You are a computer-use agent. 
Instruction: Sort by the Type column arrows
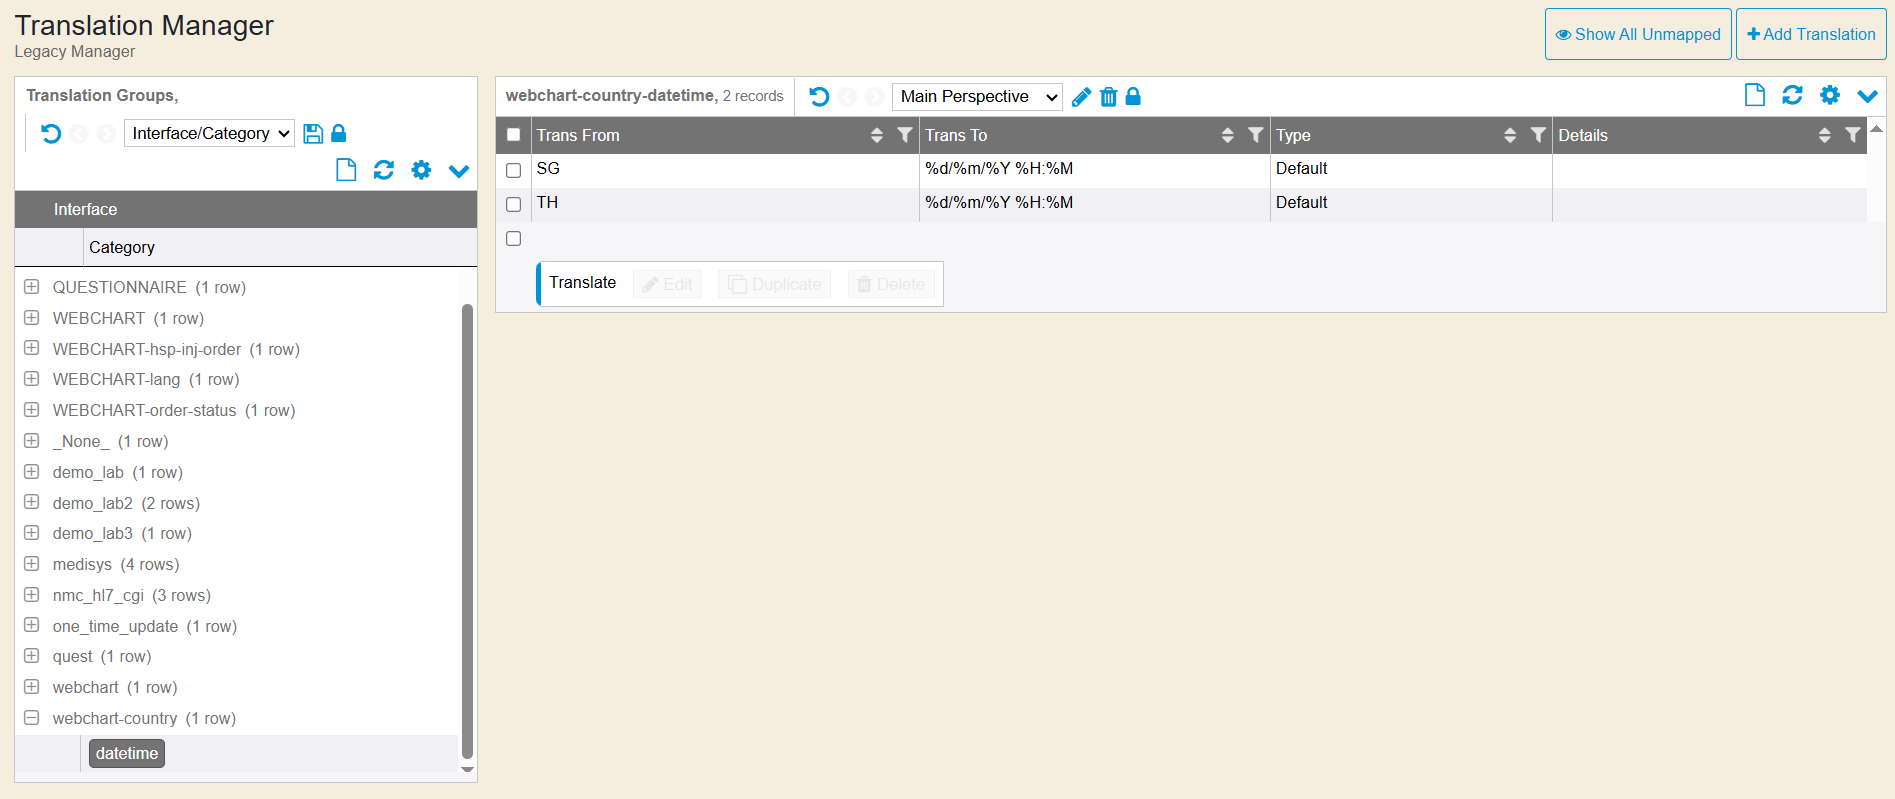(1509, 135)
